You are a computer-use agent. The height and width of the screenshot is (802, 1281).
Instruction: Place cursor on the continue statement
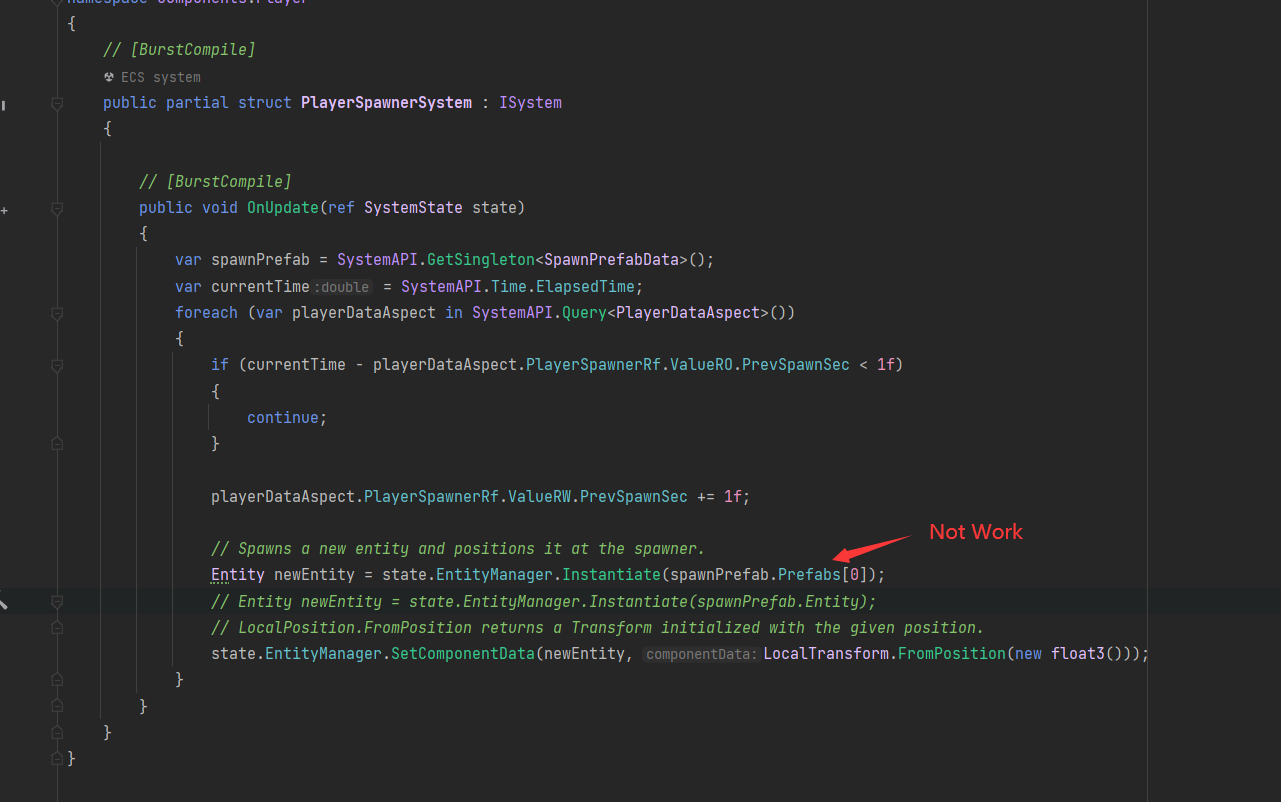point(283,417)
